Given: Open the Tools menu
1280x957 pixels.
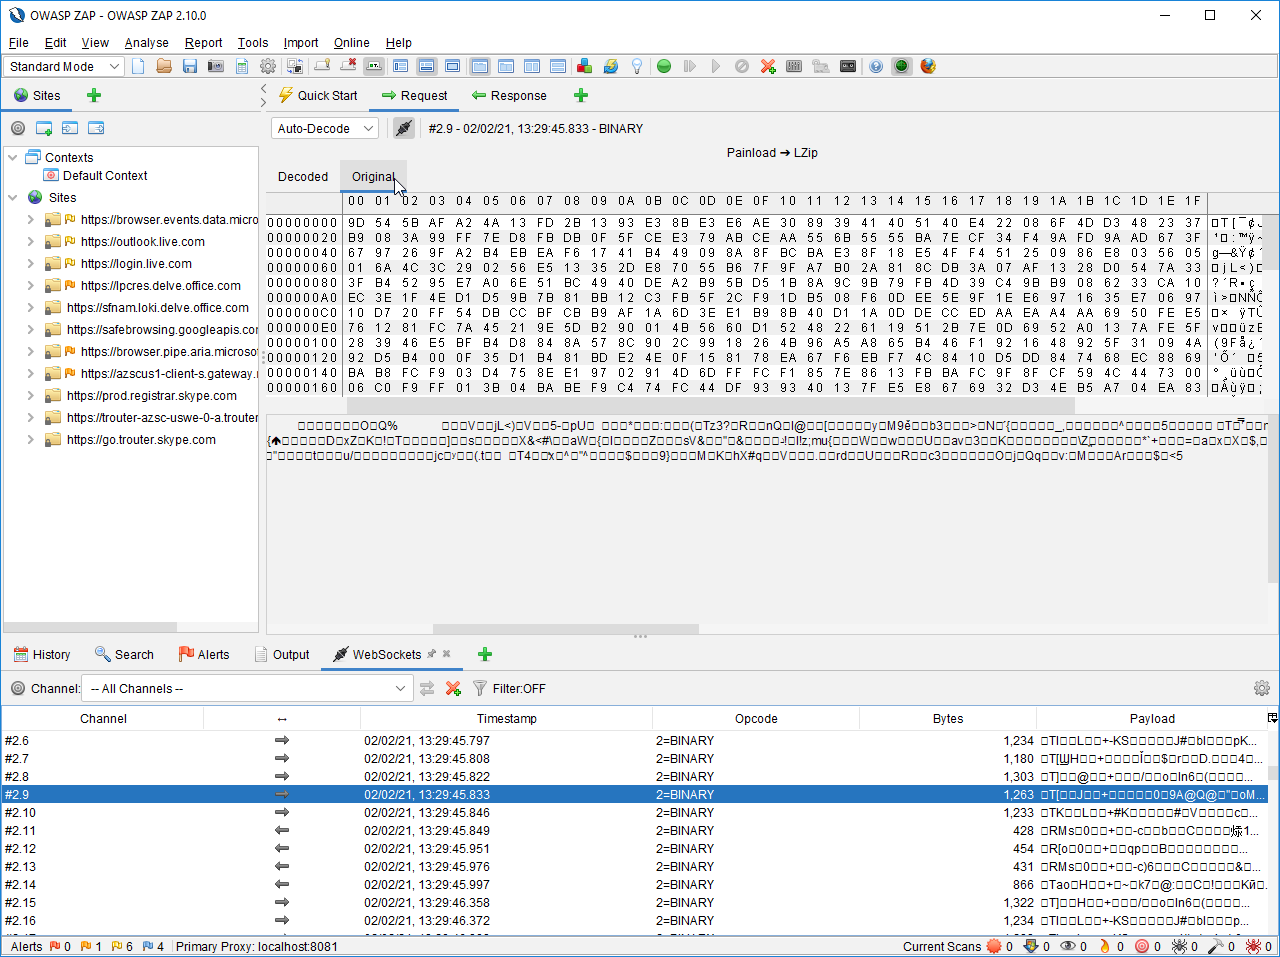Looking at the screenshot, I should pyautogui.click(x=253, y=43).
